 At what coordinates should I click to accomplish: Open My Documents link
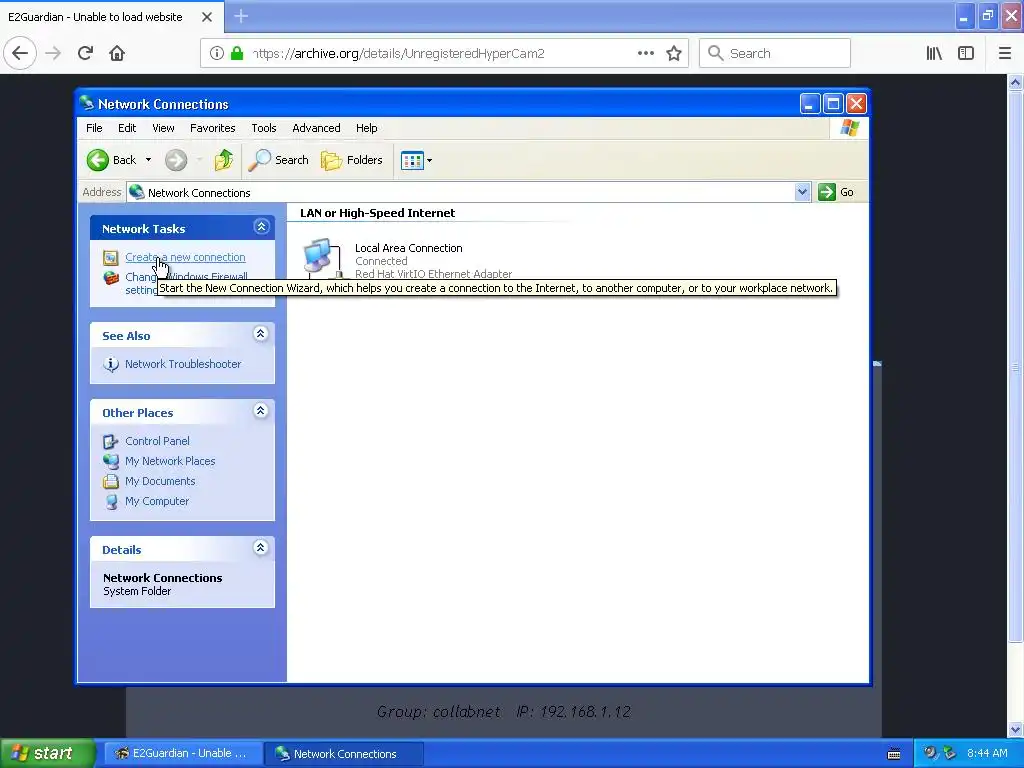pos(160,481)
